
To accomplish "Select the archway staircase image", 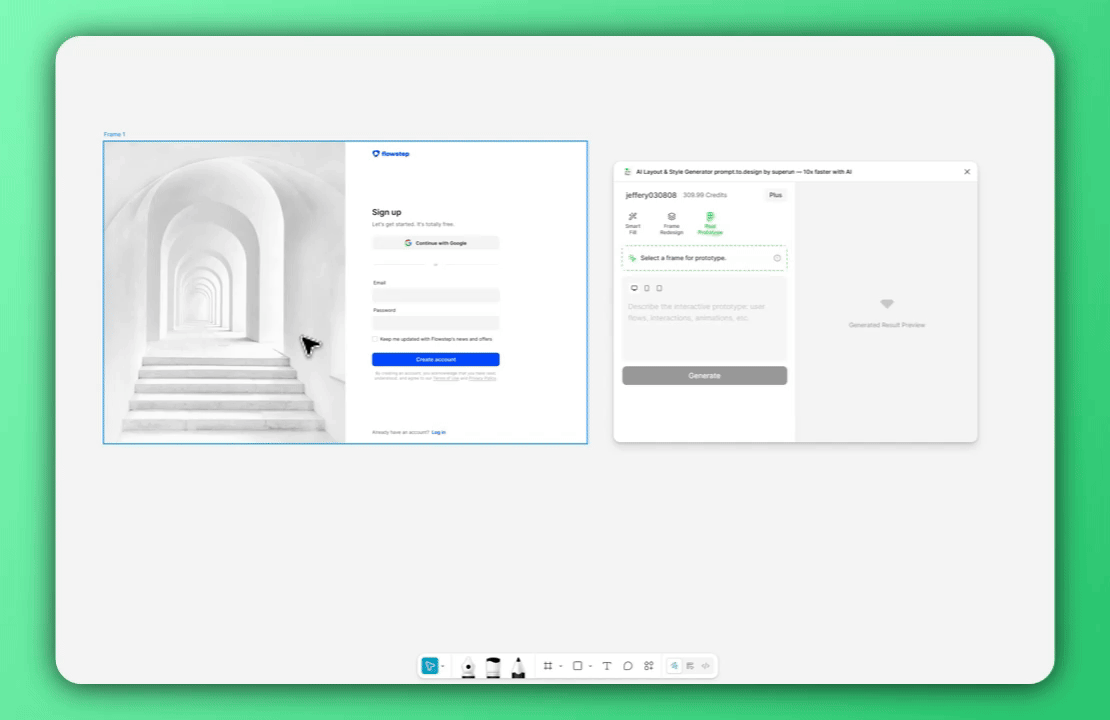I will tap(224, 292).
